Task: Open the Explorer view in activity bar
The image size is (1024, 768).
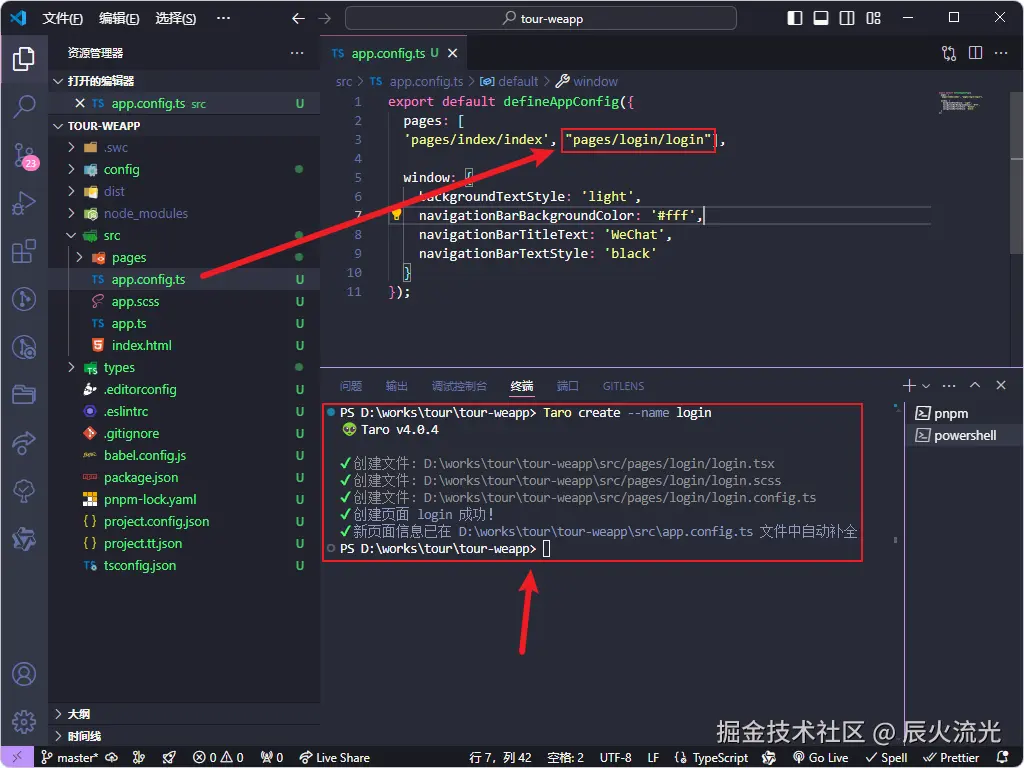Action: point(24,59)
